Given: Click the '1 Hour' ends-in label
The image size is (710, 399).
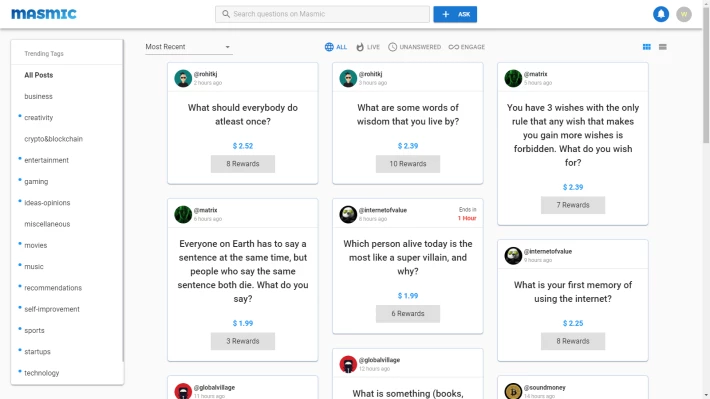Looking at the screenshot, I should point(467,218).
